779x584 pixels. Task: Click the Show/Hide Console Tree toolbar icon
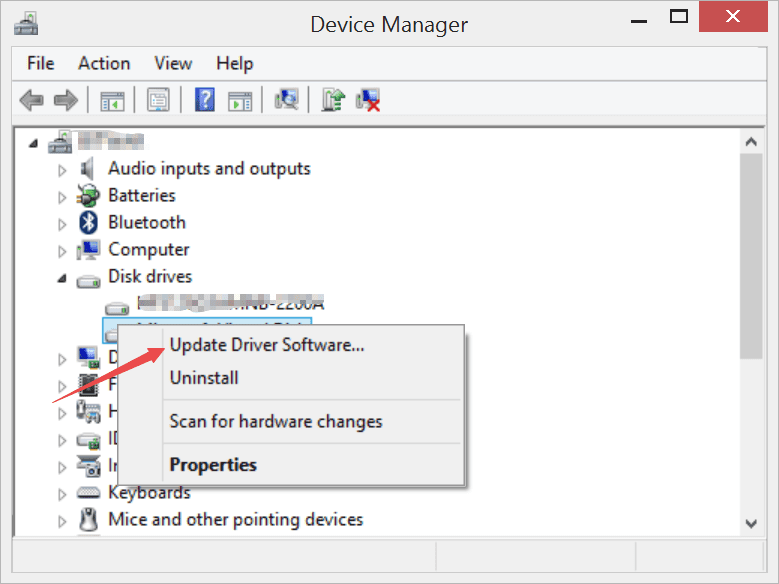click(111, 100)
